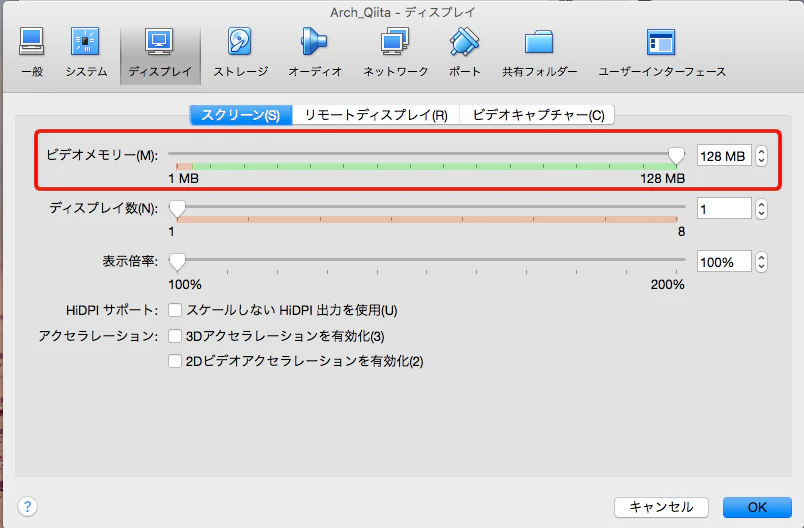Click the 100% scale factor field

724,262
